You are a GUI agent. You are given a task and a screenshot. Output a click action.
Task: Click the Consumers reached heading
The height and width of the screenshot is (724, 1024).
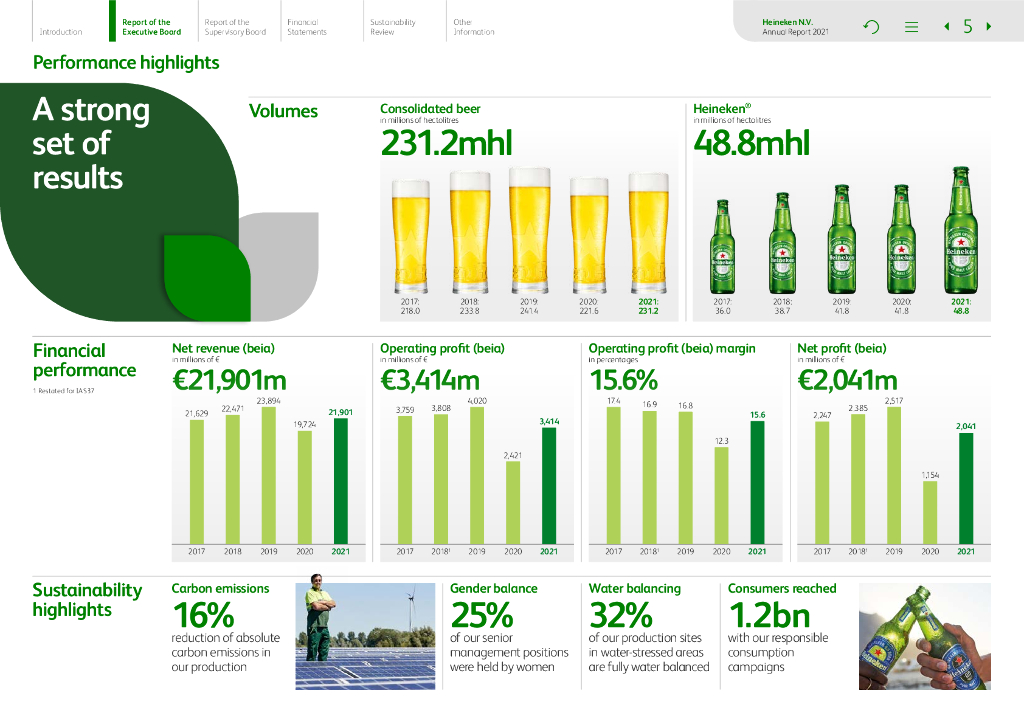tap(782, 588)
